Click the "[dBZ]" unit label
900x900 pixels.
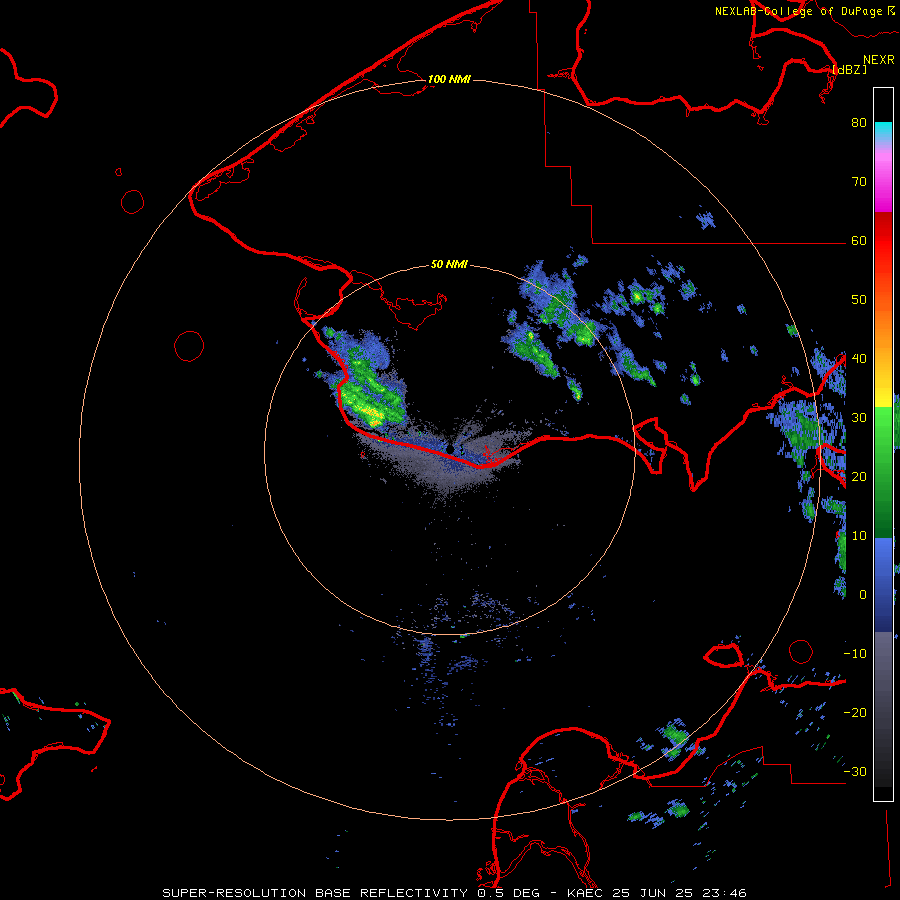pos(849,69)
